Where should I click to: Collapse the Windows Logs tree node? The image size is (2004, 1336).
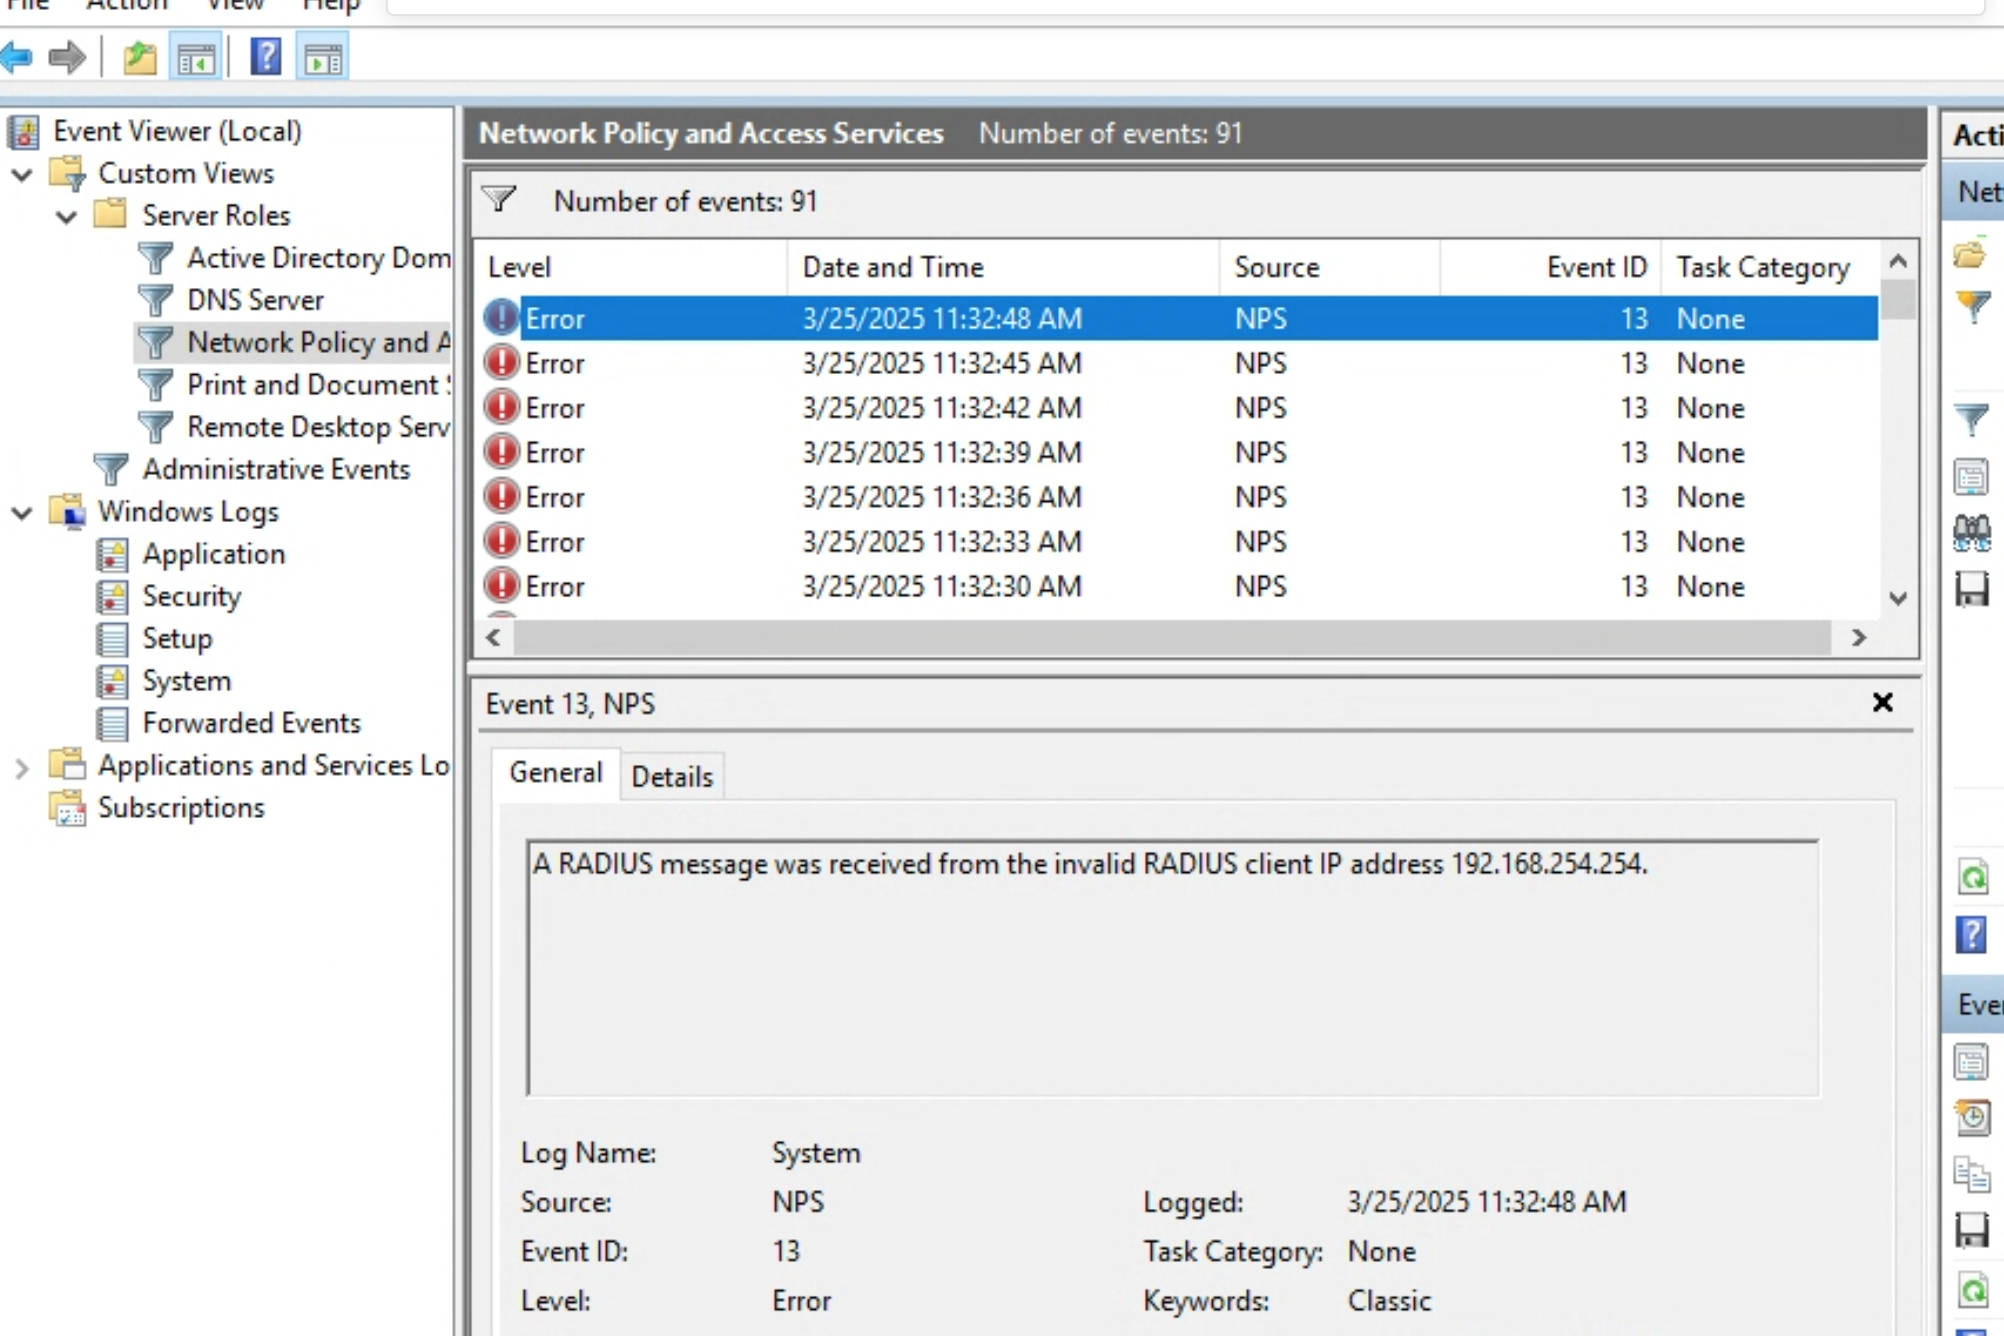pyautogui.click(x=22, y=513)
